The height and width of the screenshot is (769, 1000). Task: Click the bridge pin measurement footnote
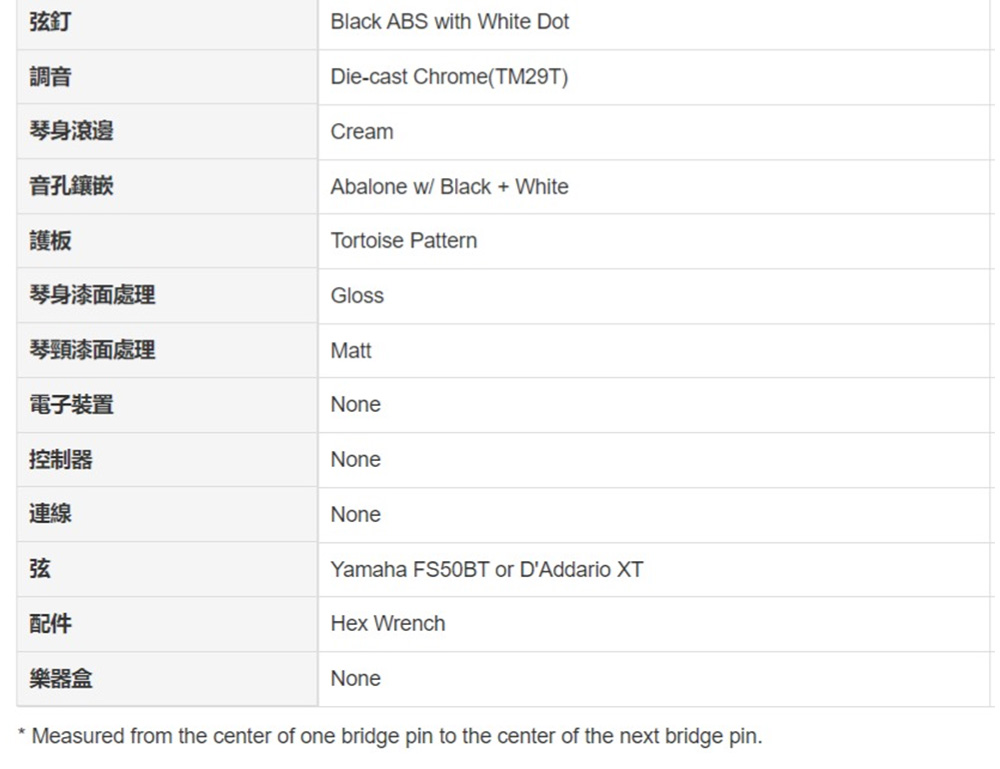click(390, 737)
